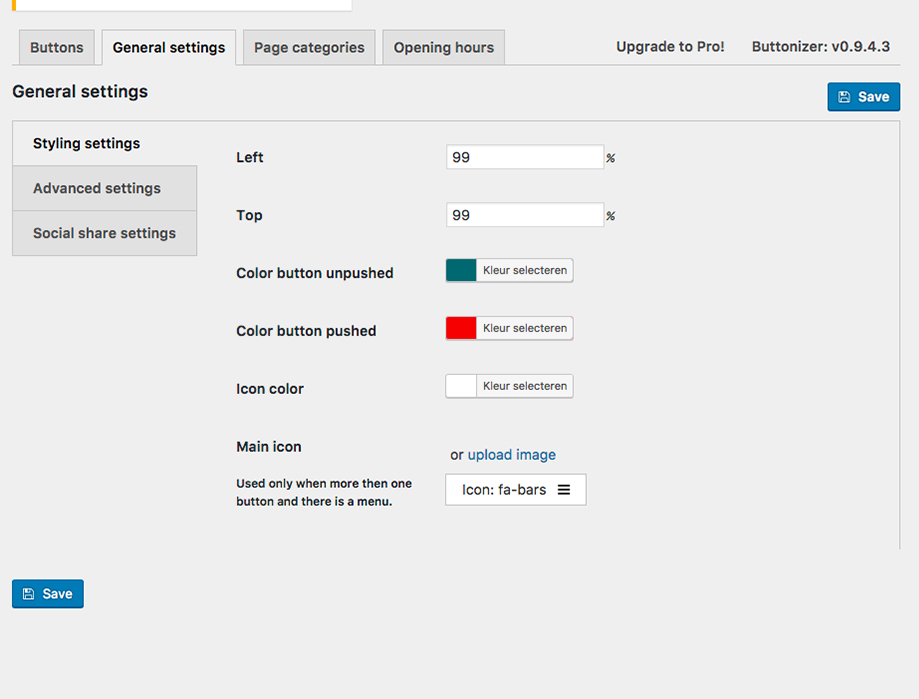Click the floppy disk icon in bottom Save button
The width and height of the screenshot is (919, 699).
(x=28, y=594)
